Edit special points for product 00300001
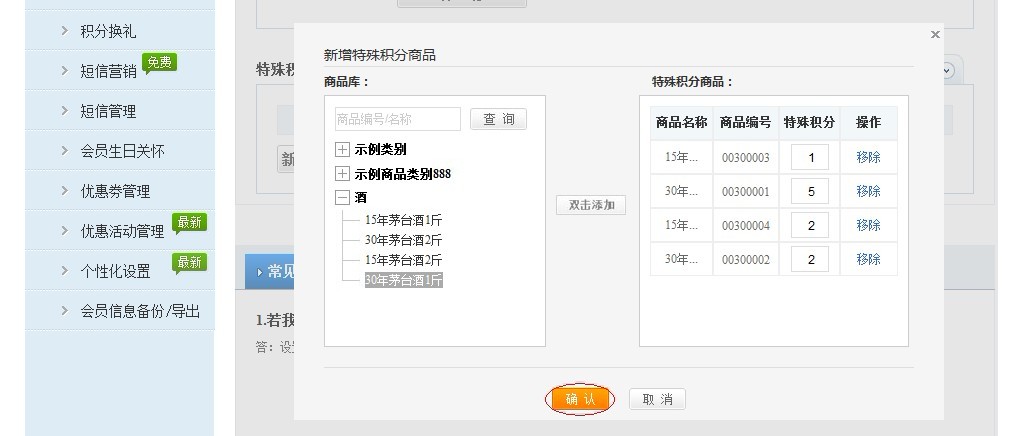Screen dimensions: 1021x436 810,192
